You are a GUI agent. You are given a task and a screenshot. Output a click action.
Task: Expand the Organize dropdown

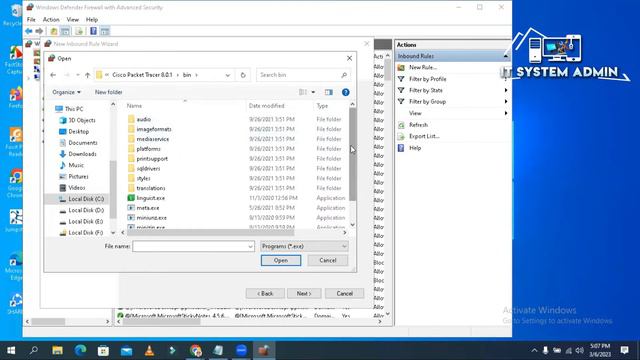(67, 92)
